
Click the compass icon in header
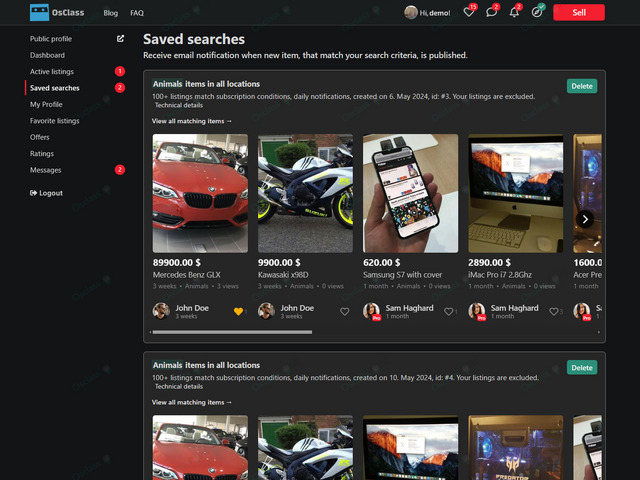point(537,12)
